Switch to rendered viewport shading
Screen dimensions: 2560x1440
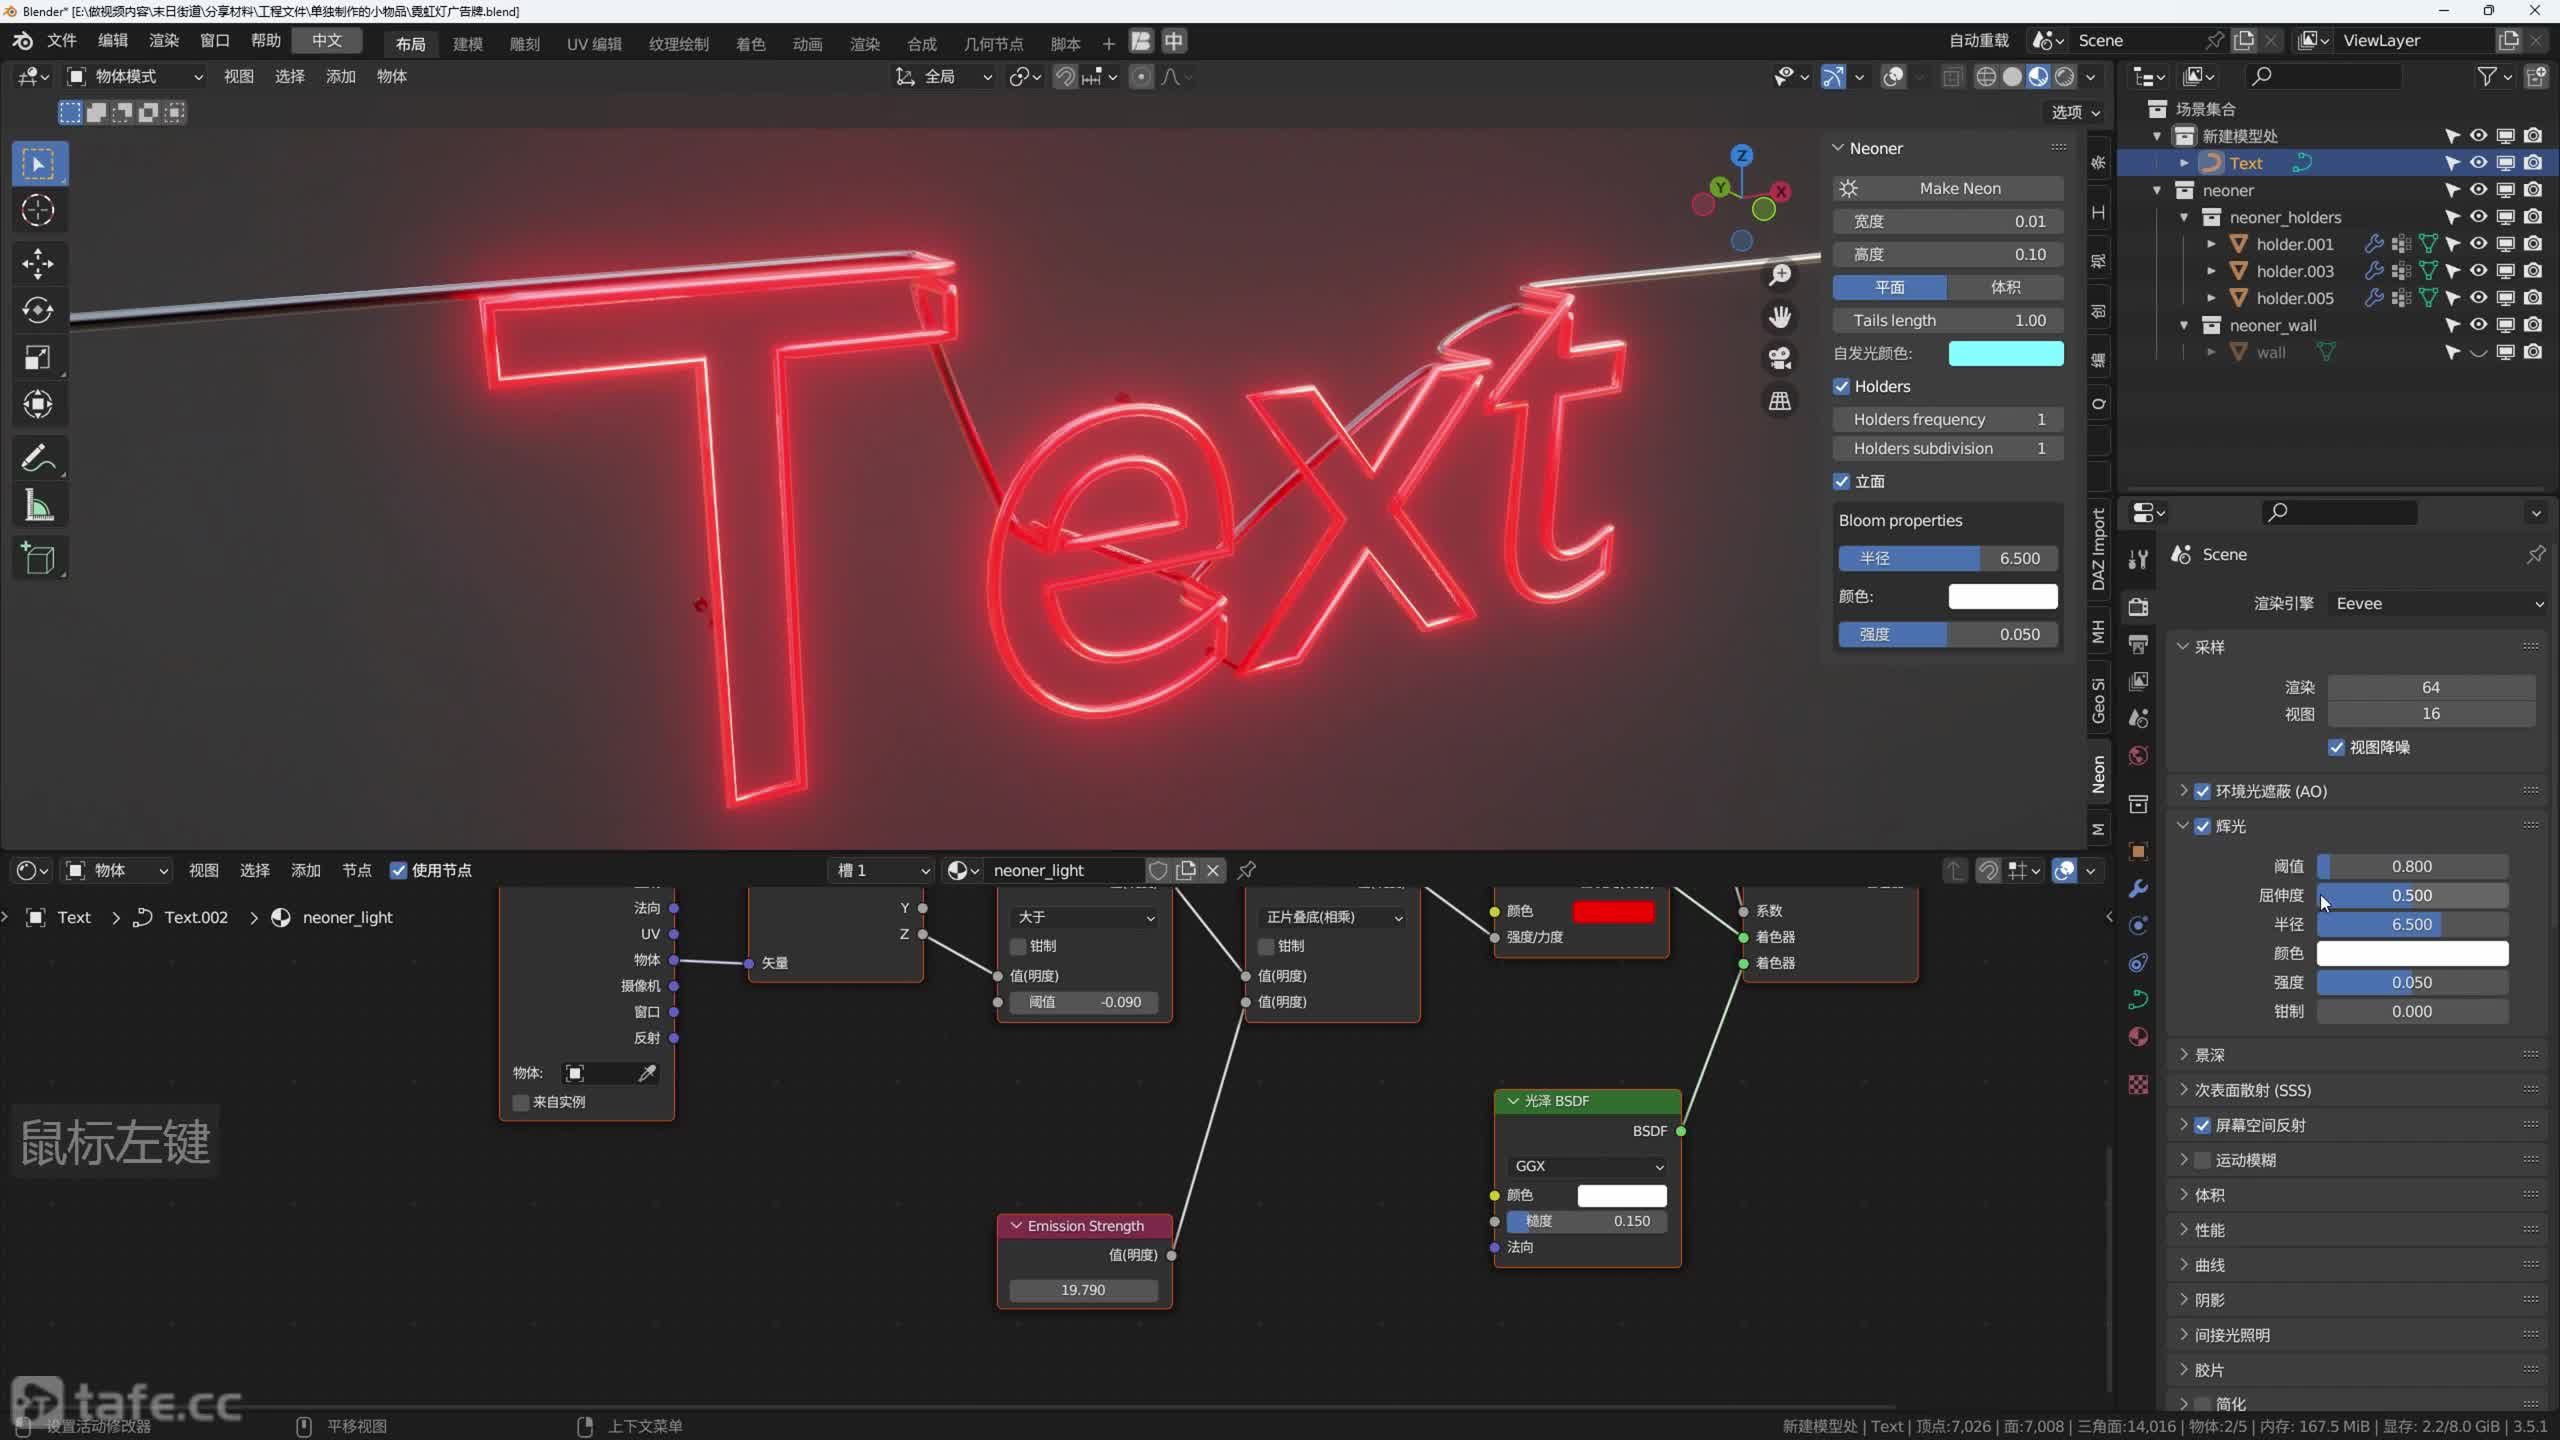[2064, 77]
